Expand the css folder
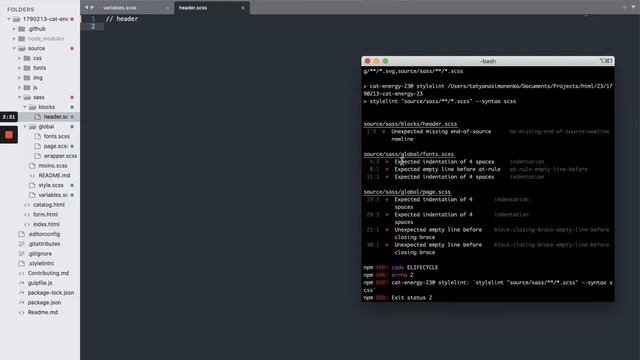640x360 pixels. point(19,58)
